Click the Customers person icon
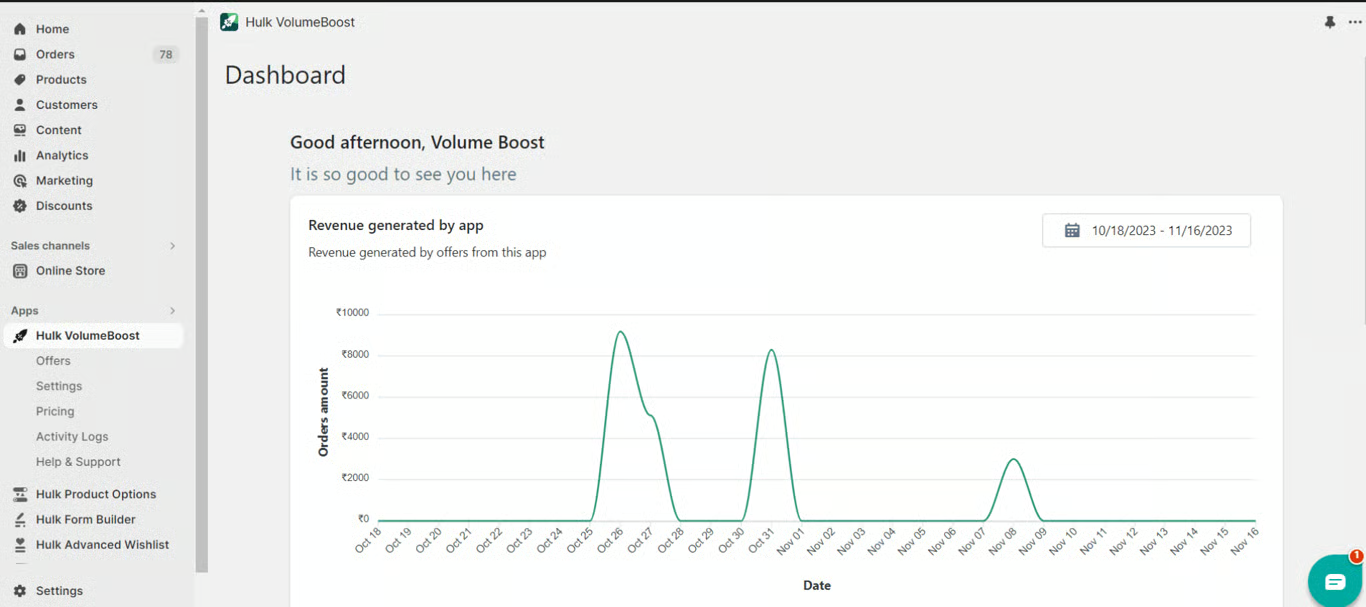The width and height of the screenshot is (1366, 607). click(x=20, y=104)
